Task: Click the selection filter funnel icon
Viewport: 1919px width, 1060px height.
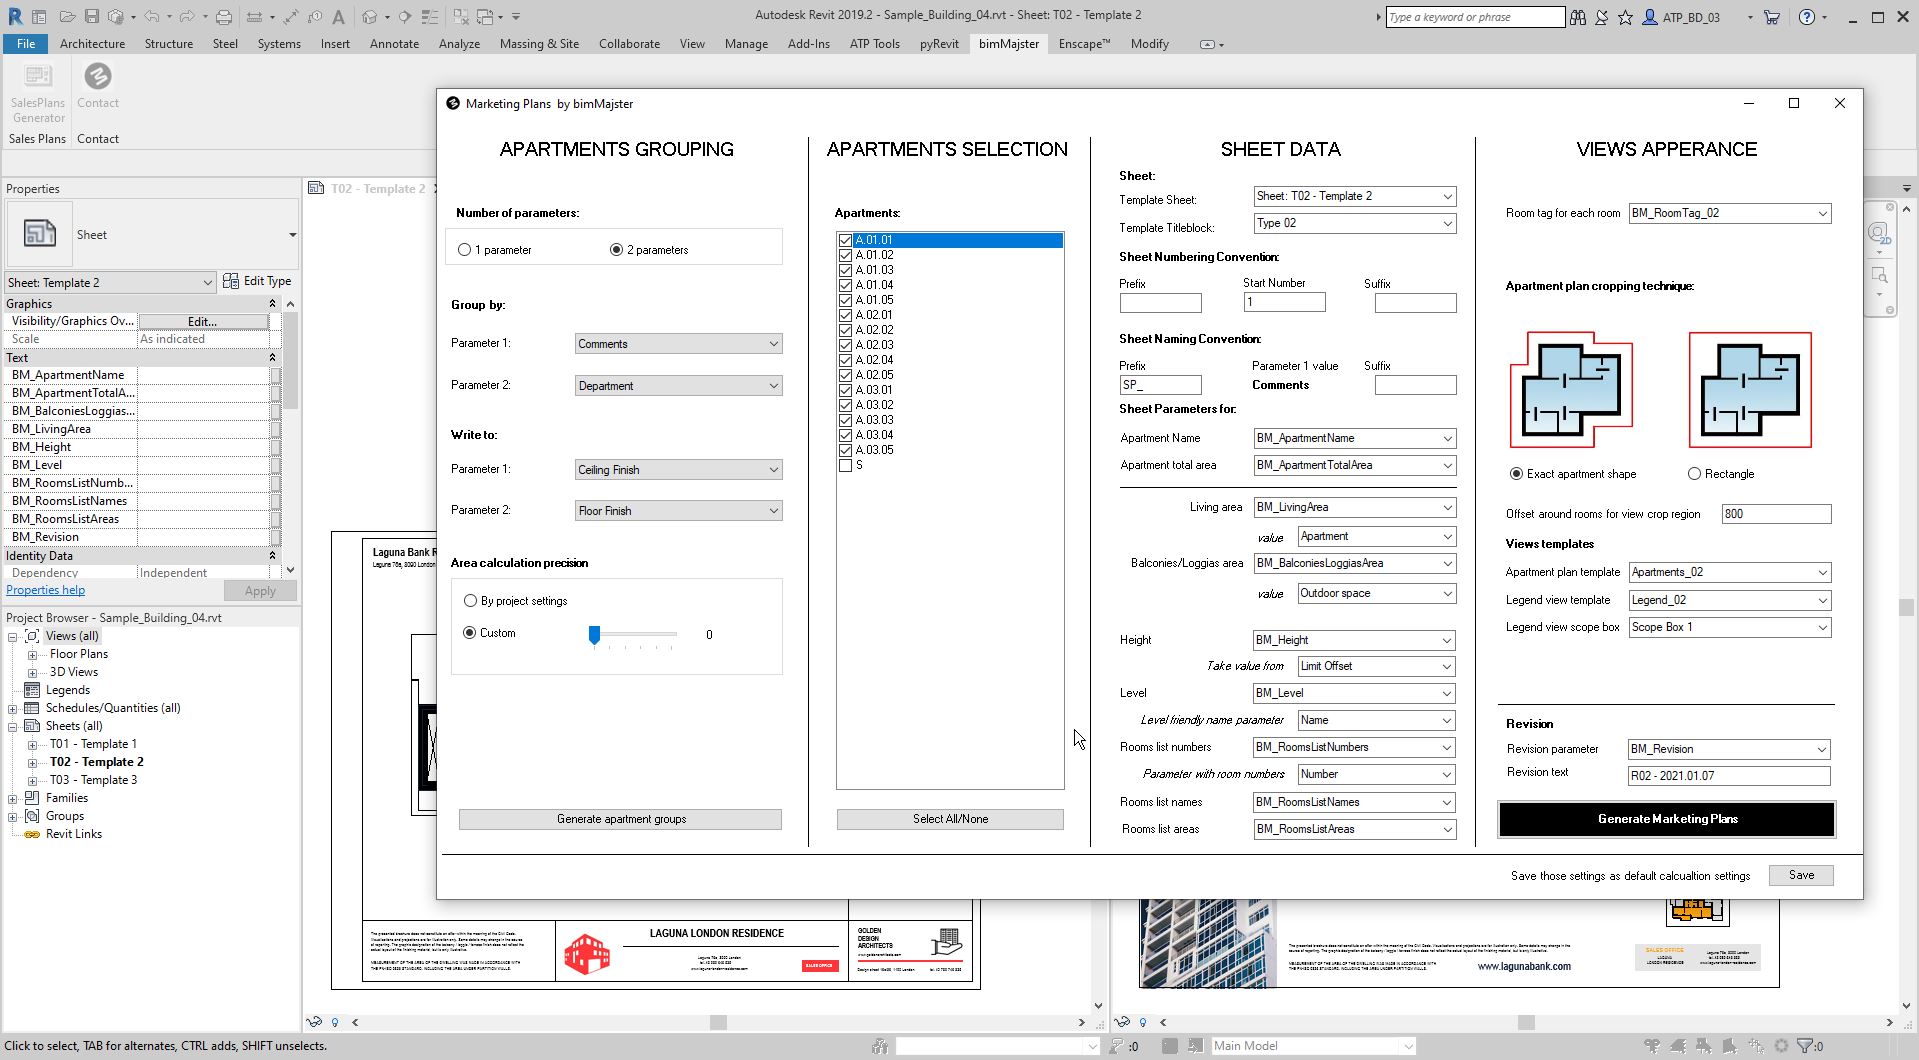Action: click(x=1805, y=1046)
